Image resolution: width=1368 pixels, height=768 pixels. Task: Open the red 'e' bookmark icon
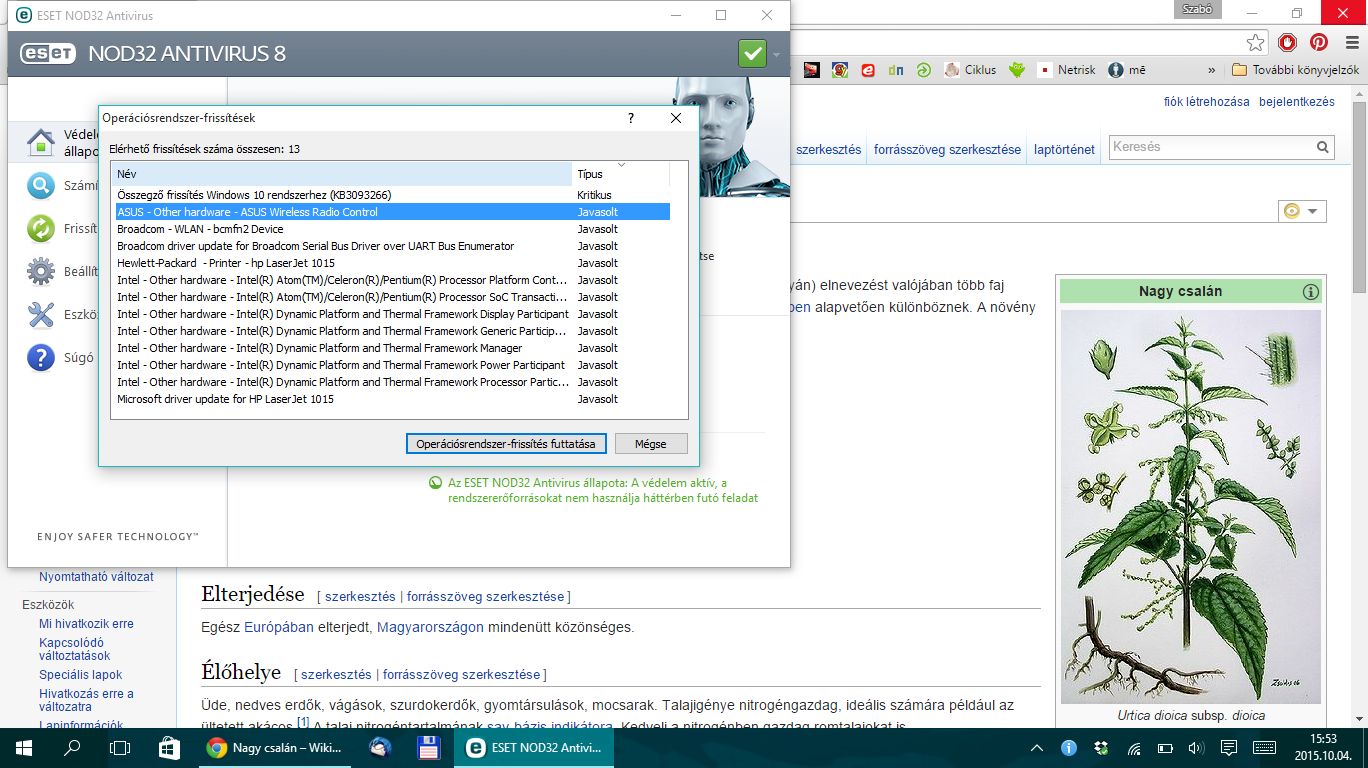[868, 70]
